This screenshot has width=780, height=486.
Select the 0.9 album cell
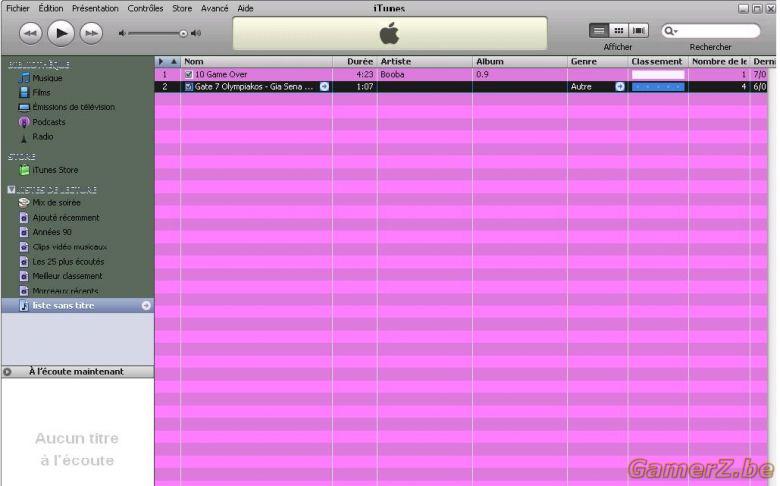(520, 75)
